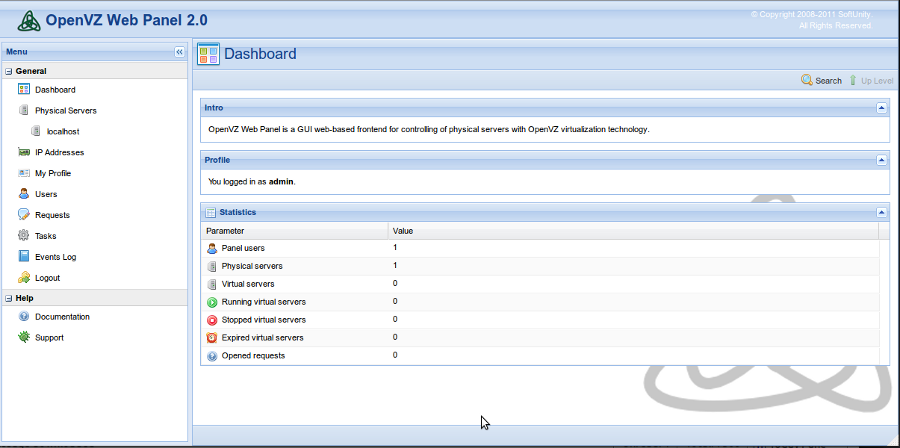Click the Logout keys icon
This screenshot has width=900, height=448.
[24, 278]
